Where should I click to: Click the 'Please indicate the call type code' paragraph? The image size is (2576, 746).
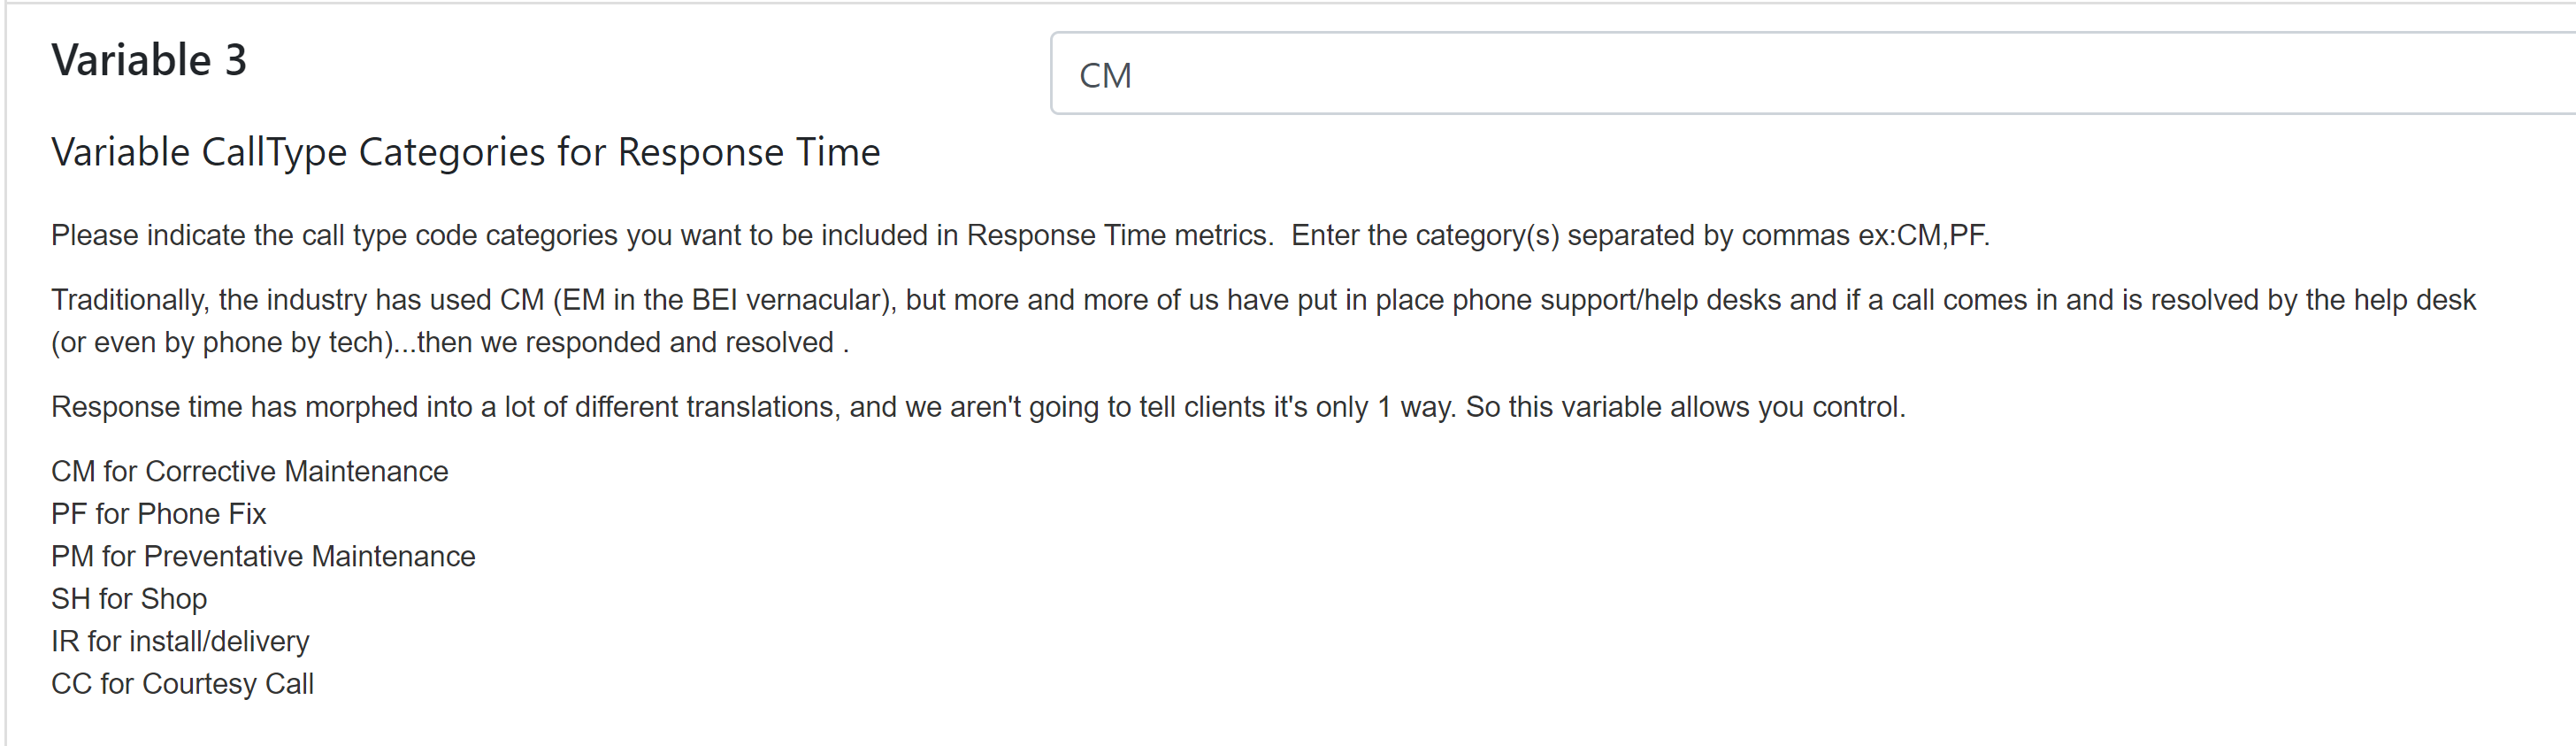tap(1021, 235)
